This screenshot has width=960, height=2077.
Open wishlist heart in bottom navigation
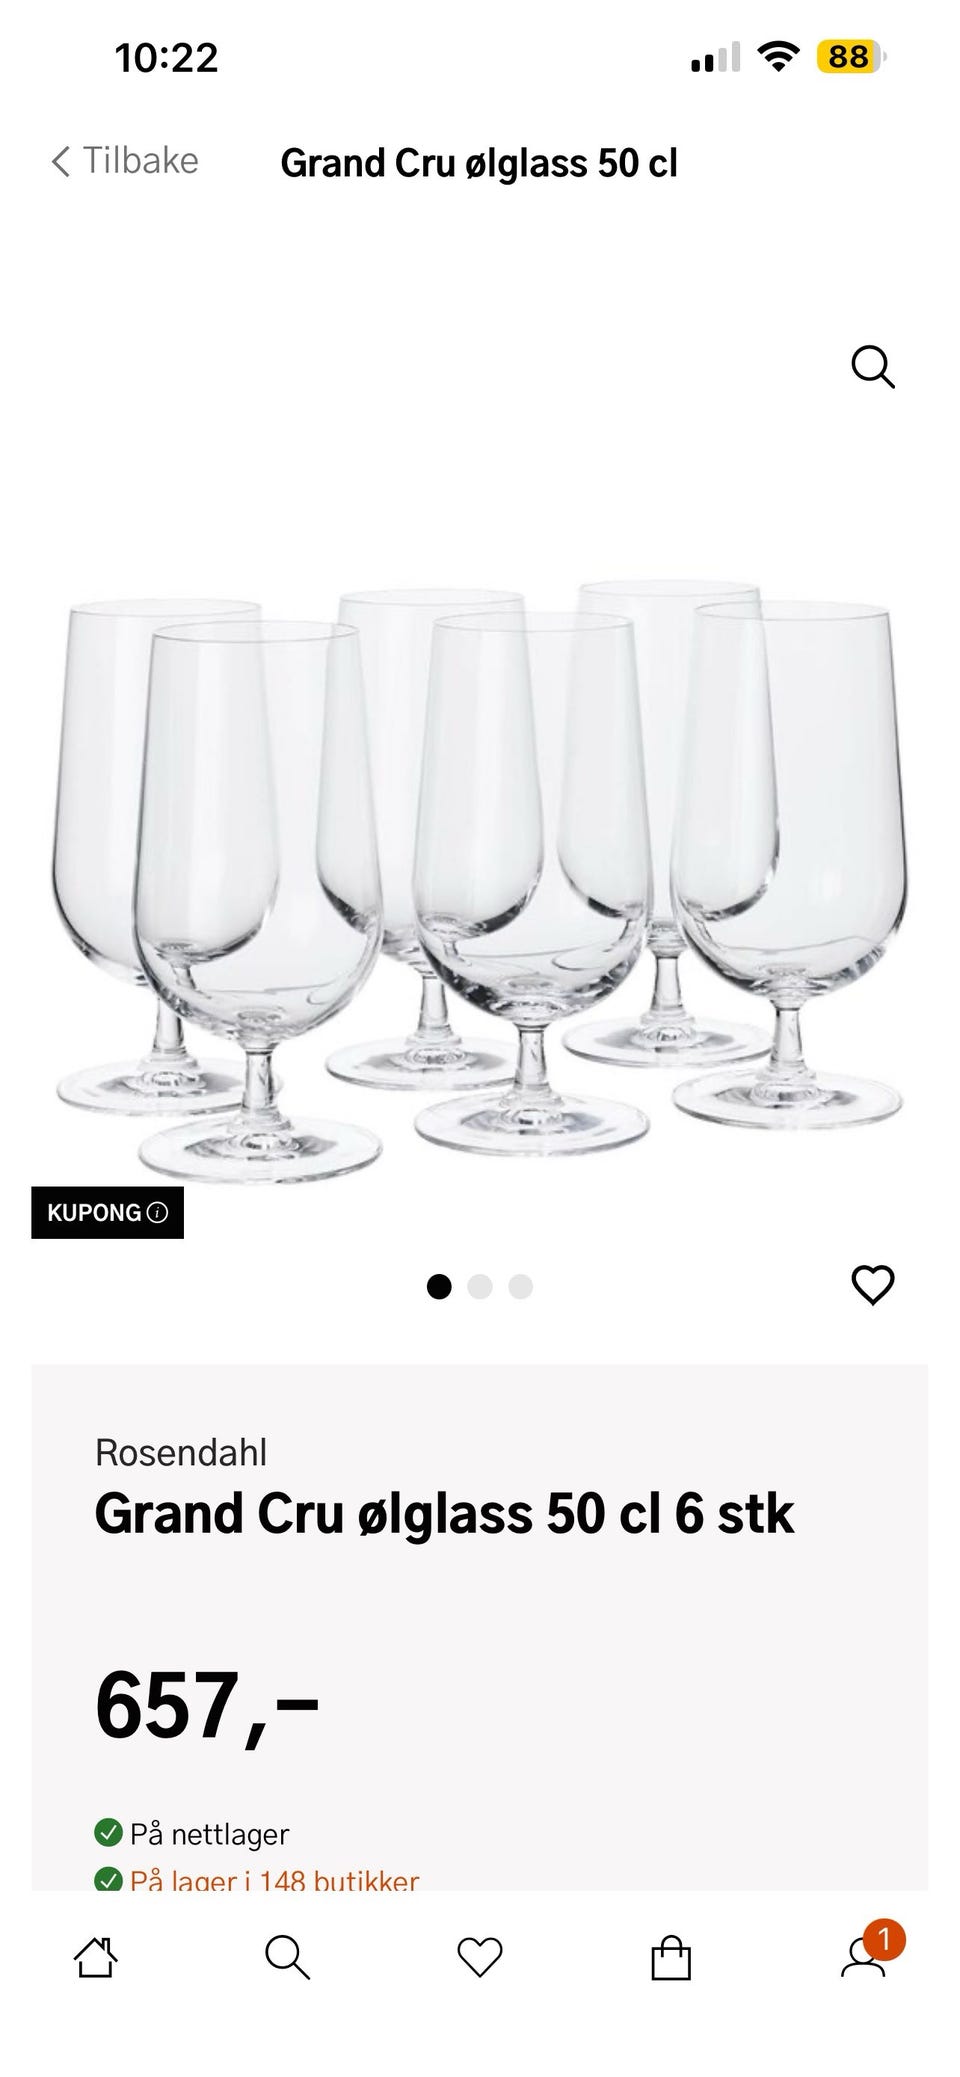[x=479, y=1957]
